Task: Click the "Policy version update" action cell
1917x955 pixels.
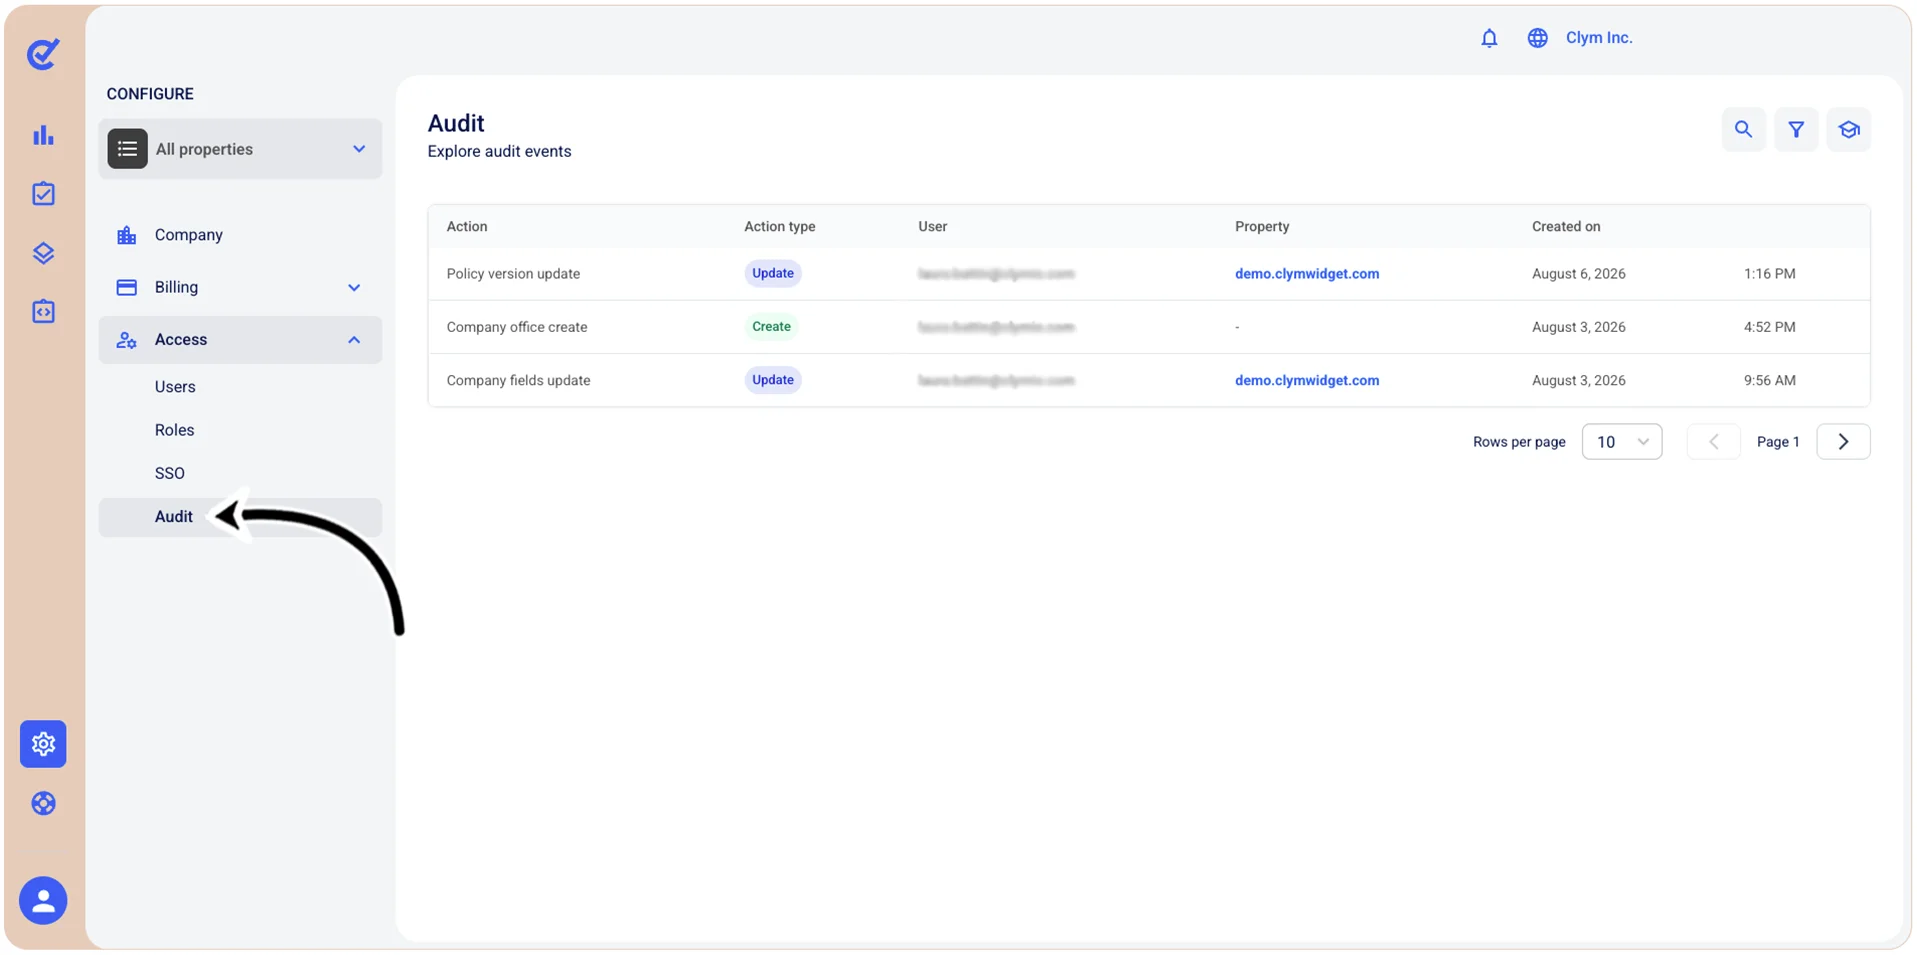Action: (x=513, y=274)
